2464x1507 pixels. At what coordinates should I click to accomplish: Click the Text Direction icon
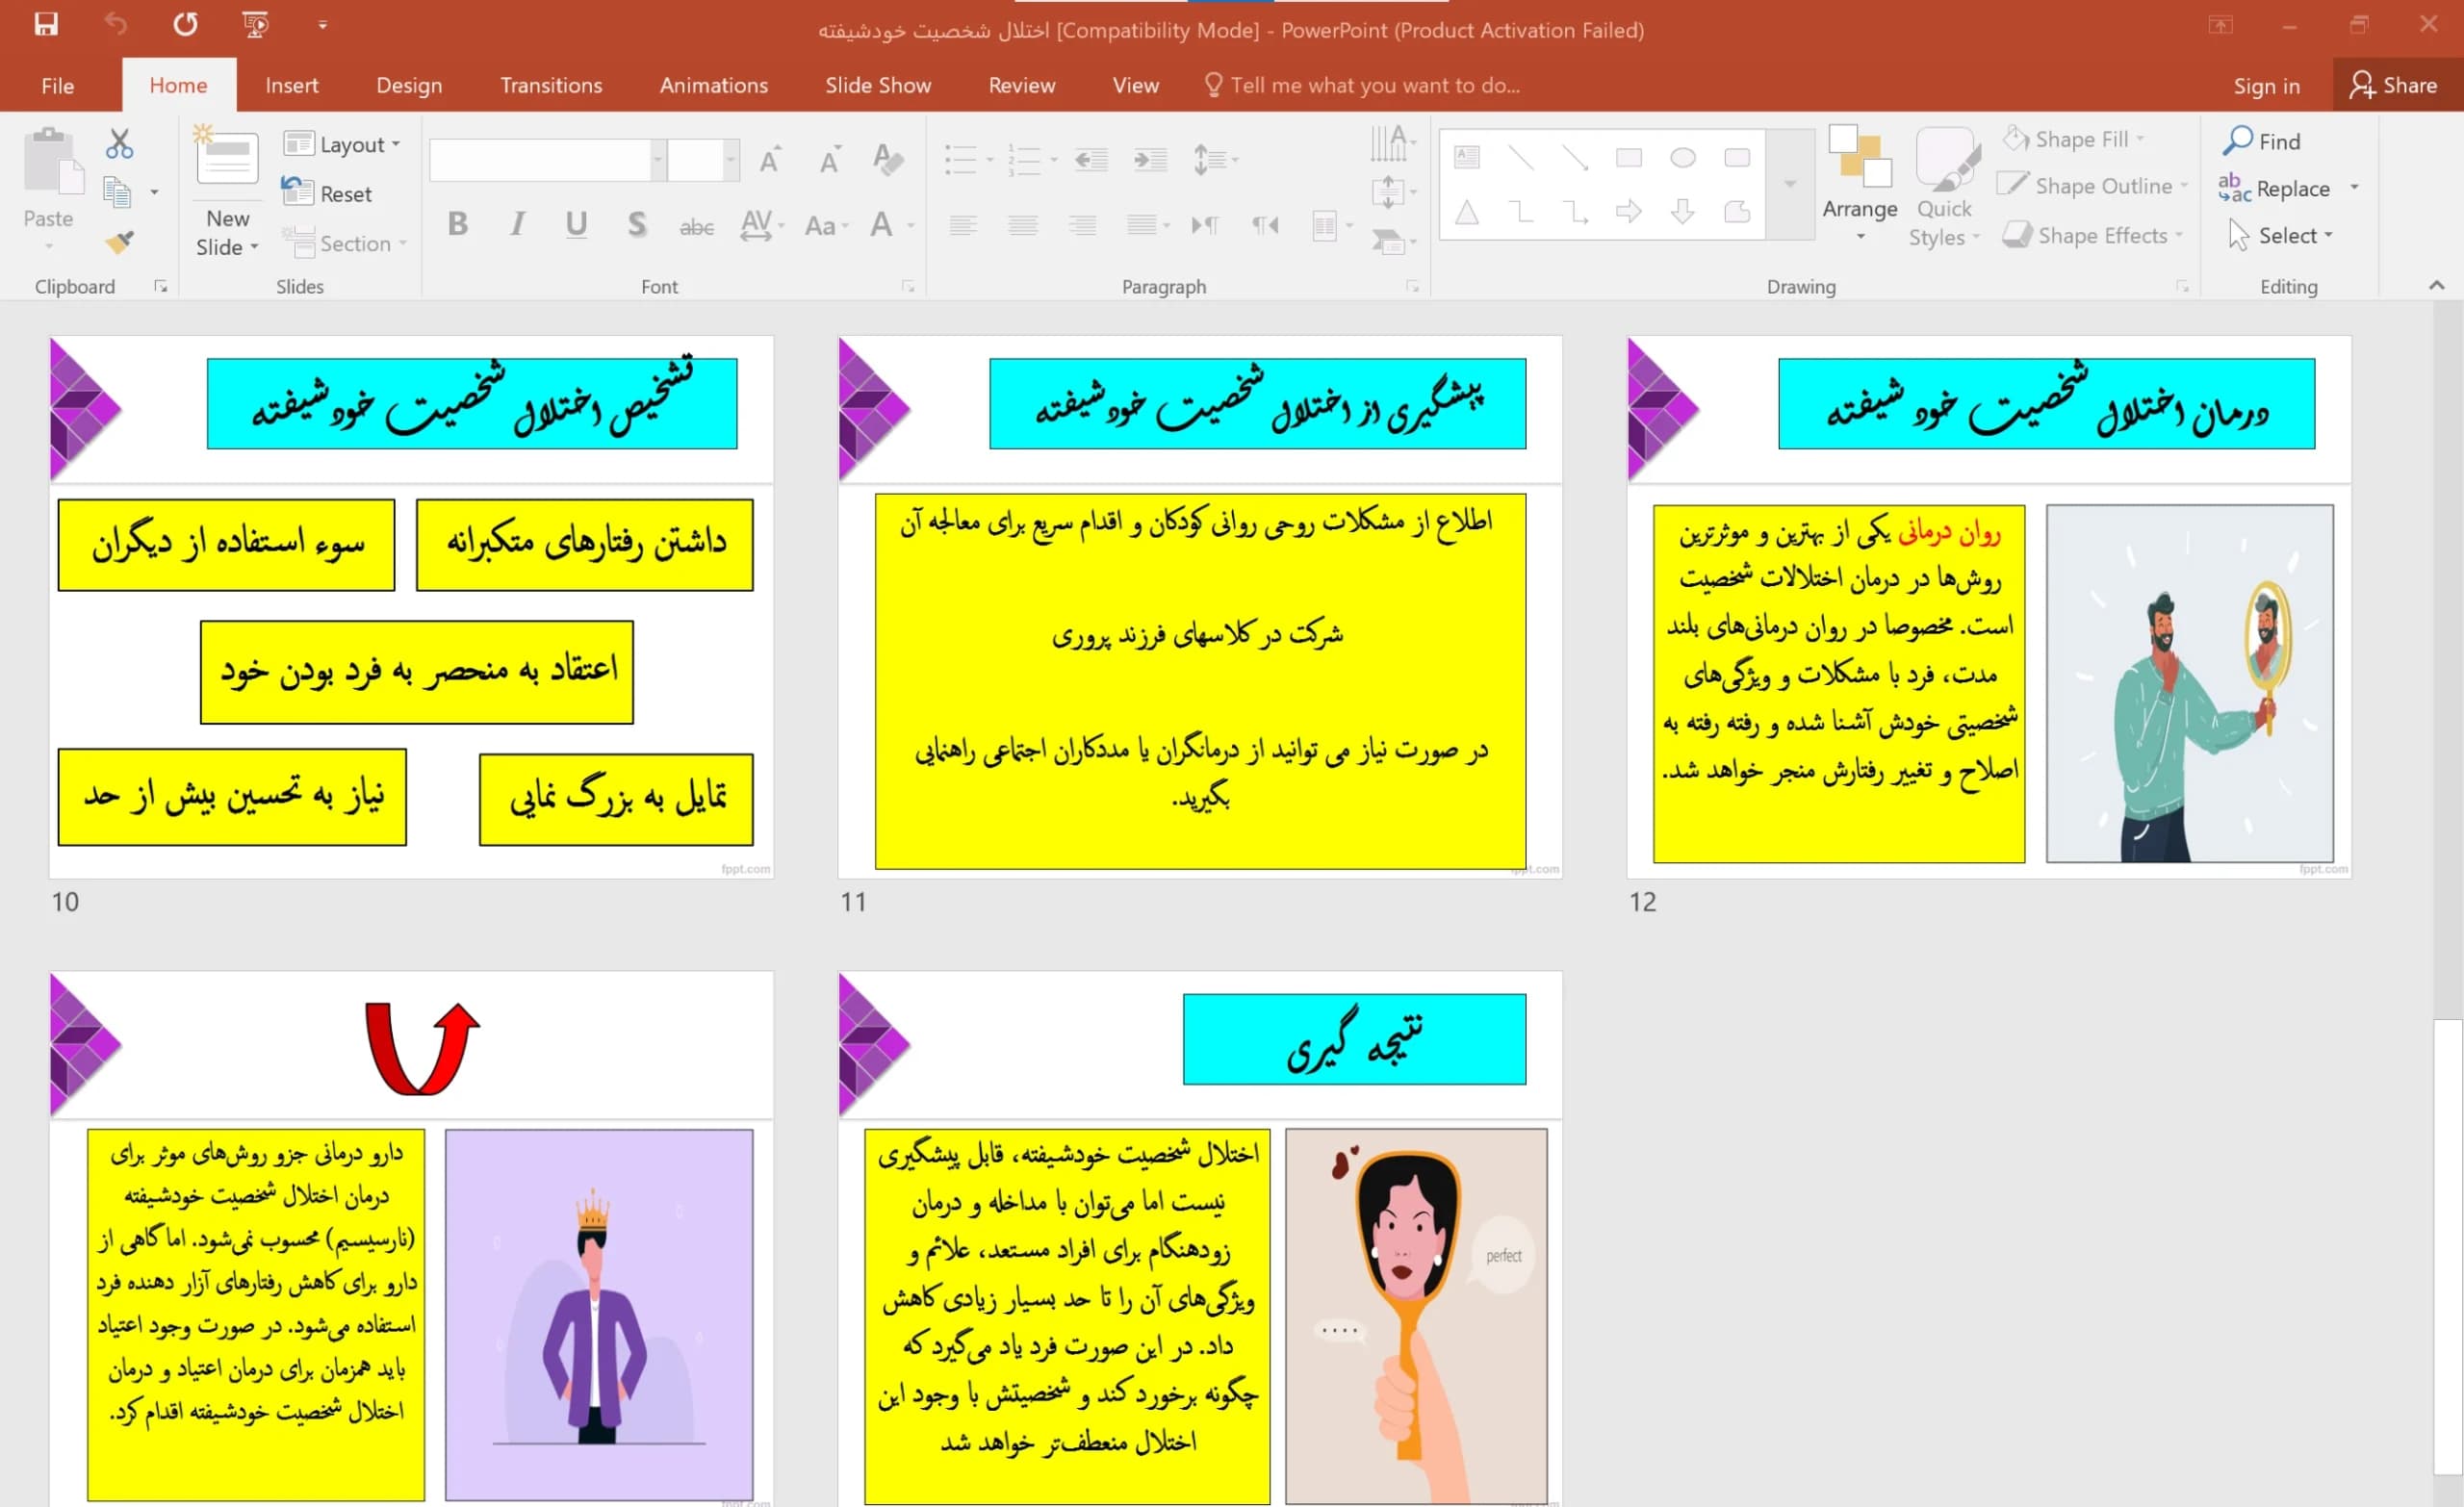click(x=1391, y=144)
